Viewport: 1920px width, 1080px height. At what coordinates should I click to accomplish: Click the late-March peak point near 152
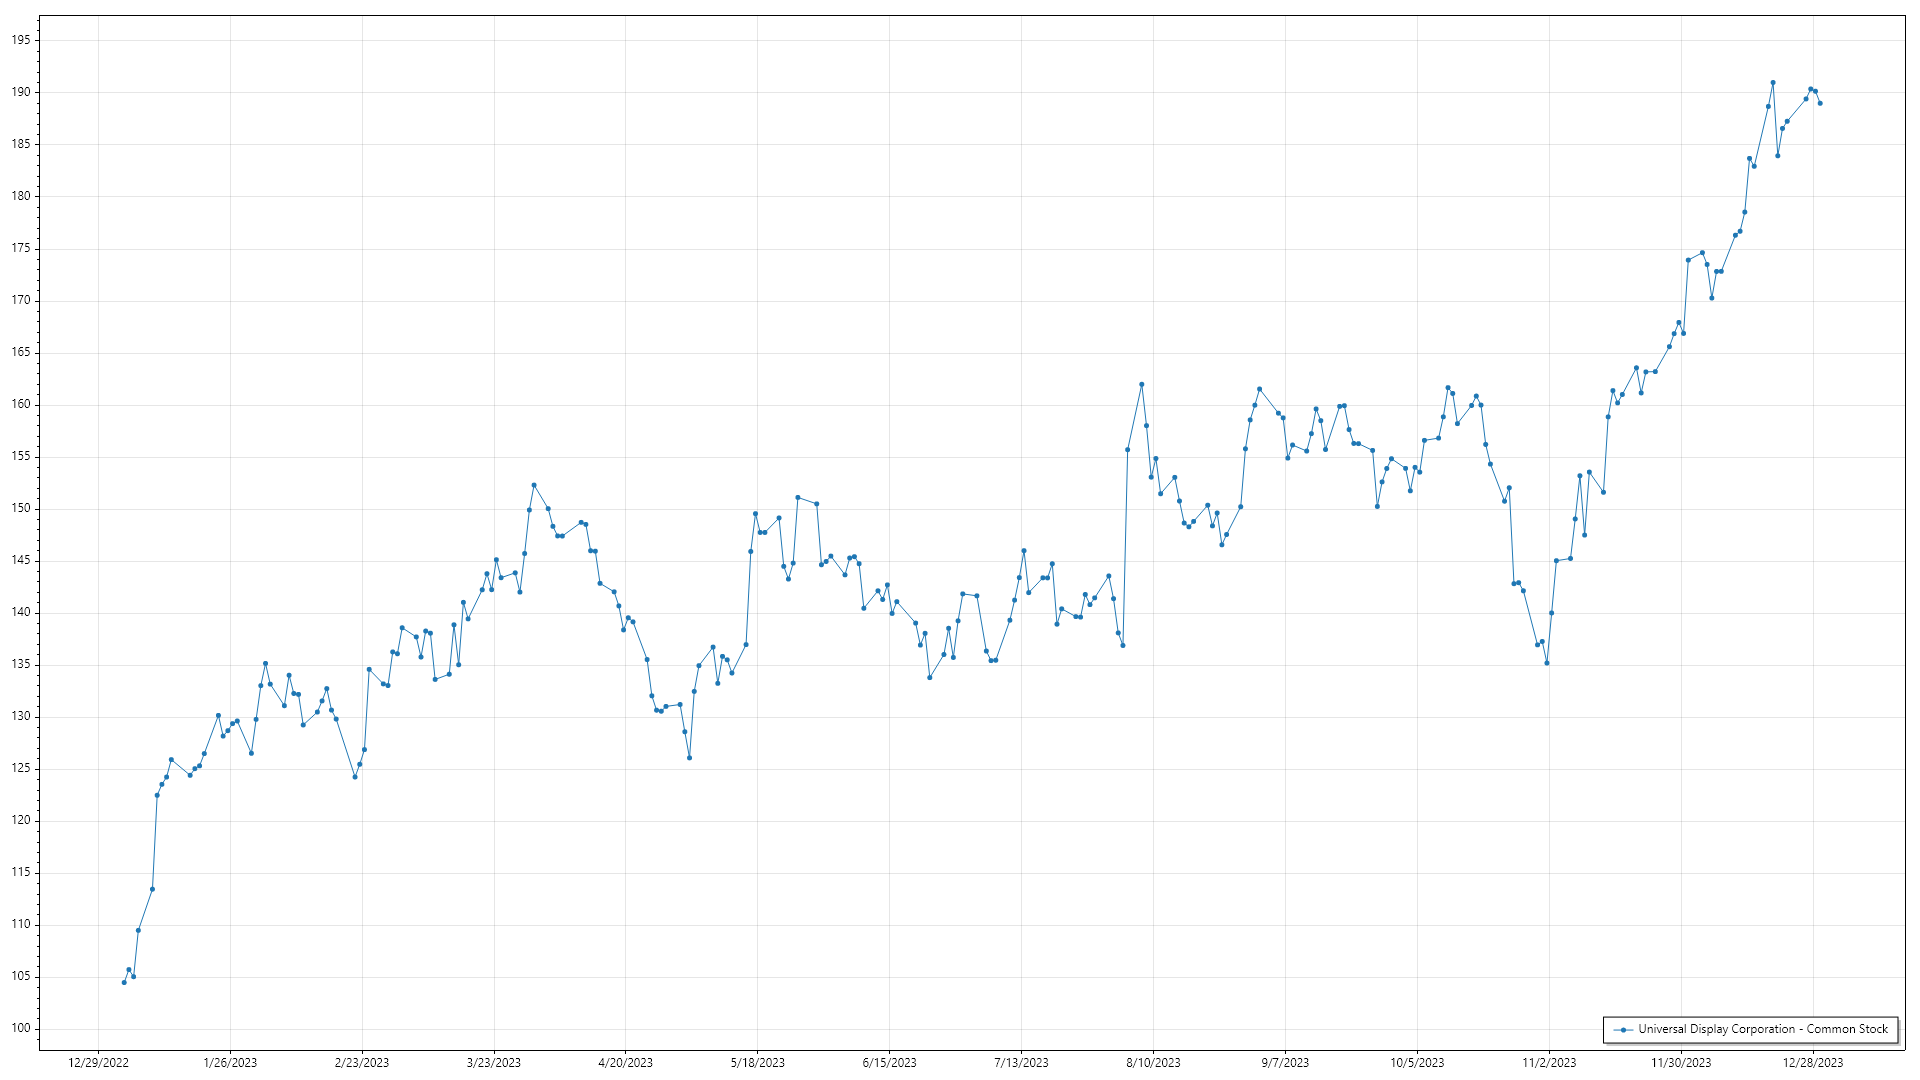[x=534, y=485]
